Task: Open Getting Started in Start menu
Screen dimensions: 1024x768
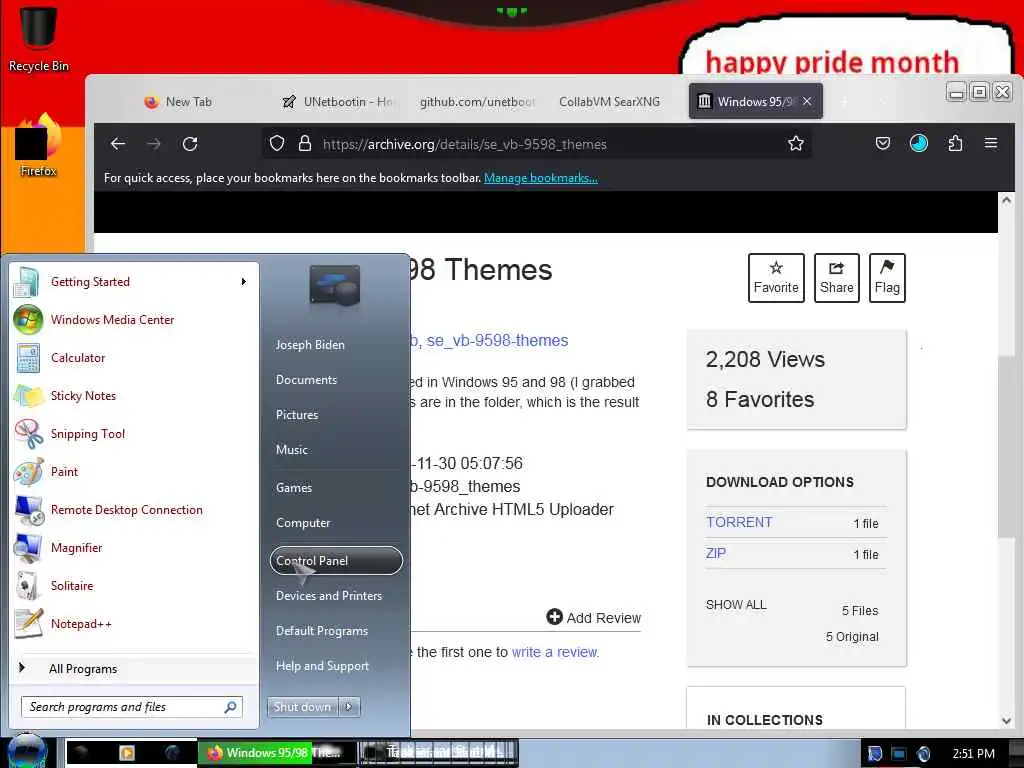Action: pyautogui.click(x=134, y=281)
